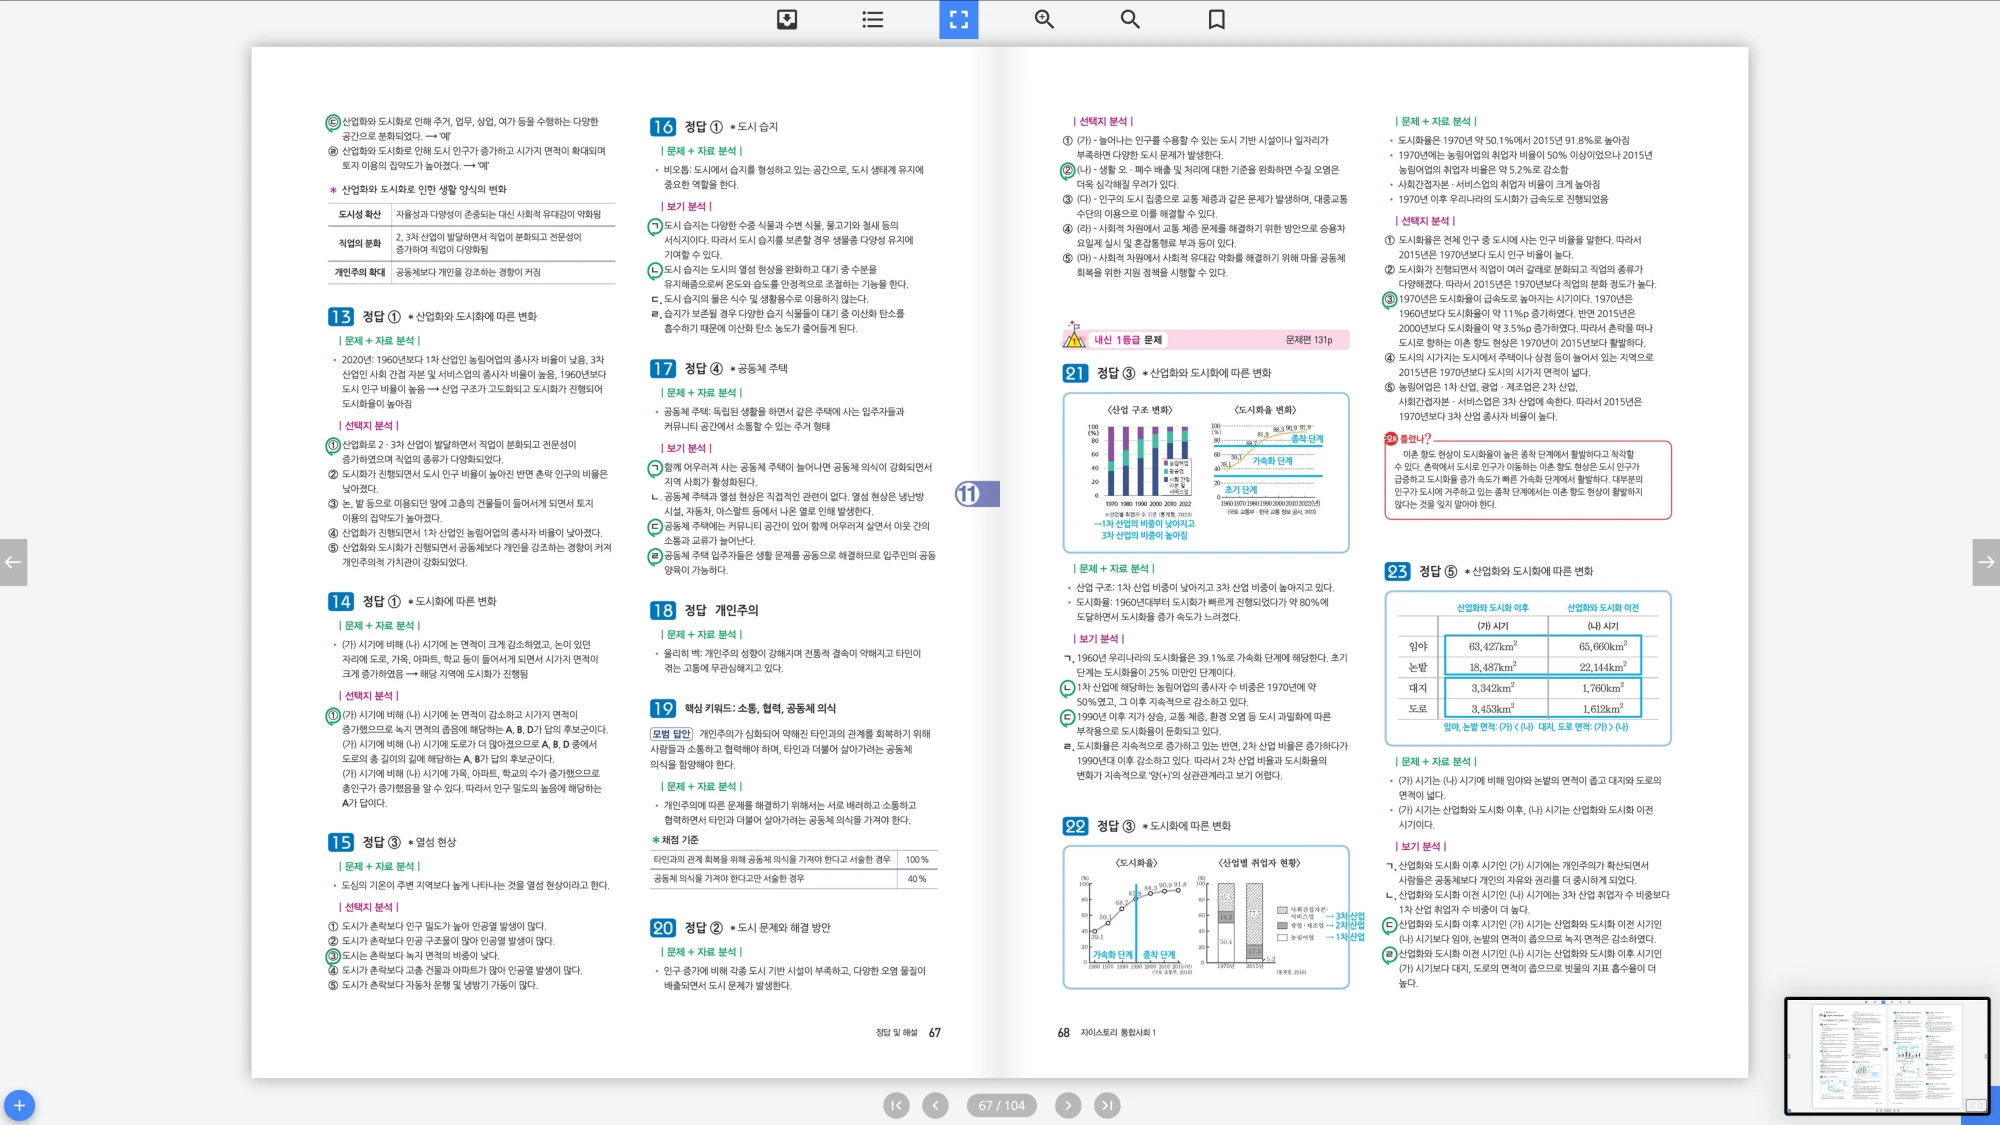This screenshot has height=1125, width=2000.
Task: Open the table of contents list icon
Action: pos(872,19)
